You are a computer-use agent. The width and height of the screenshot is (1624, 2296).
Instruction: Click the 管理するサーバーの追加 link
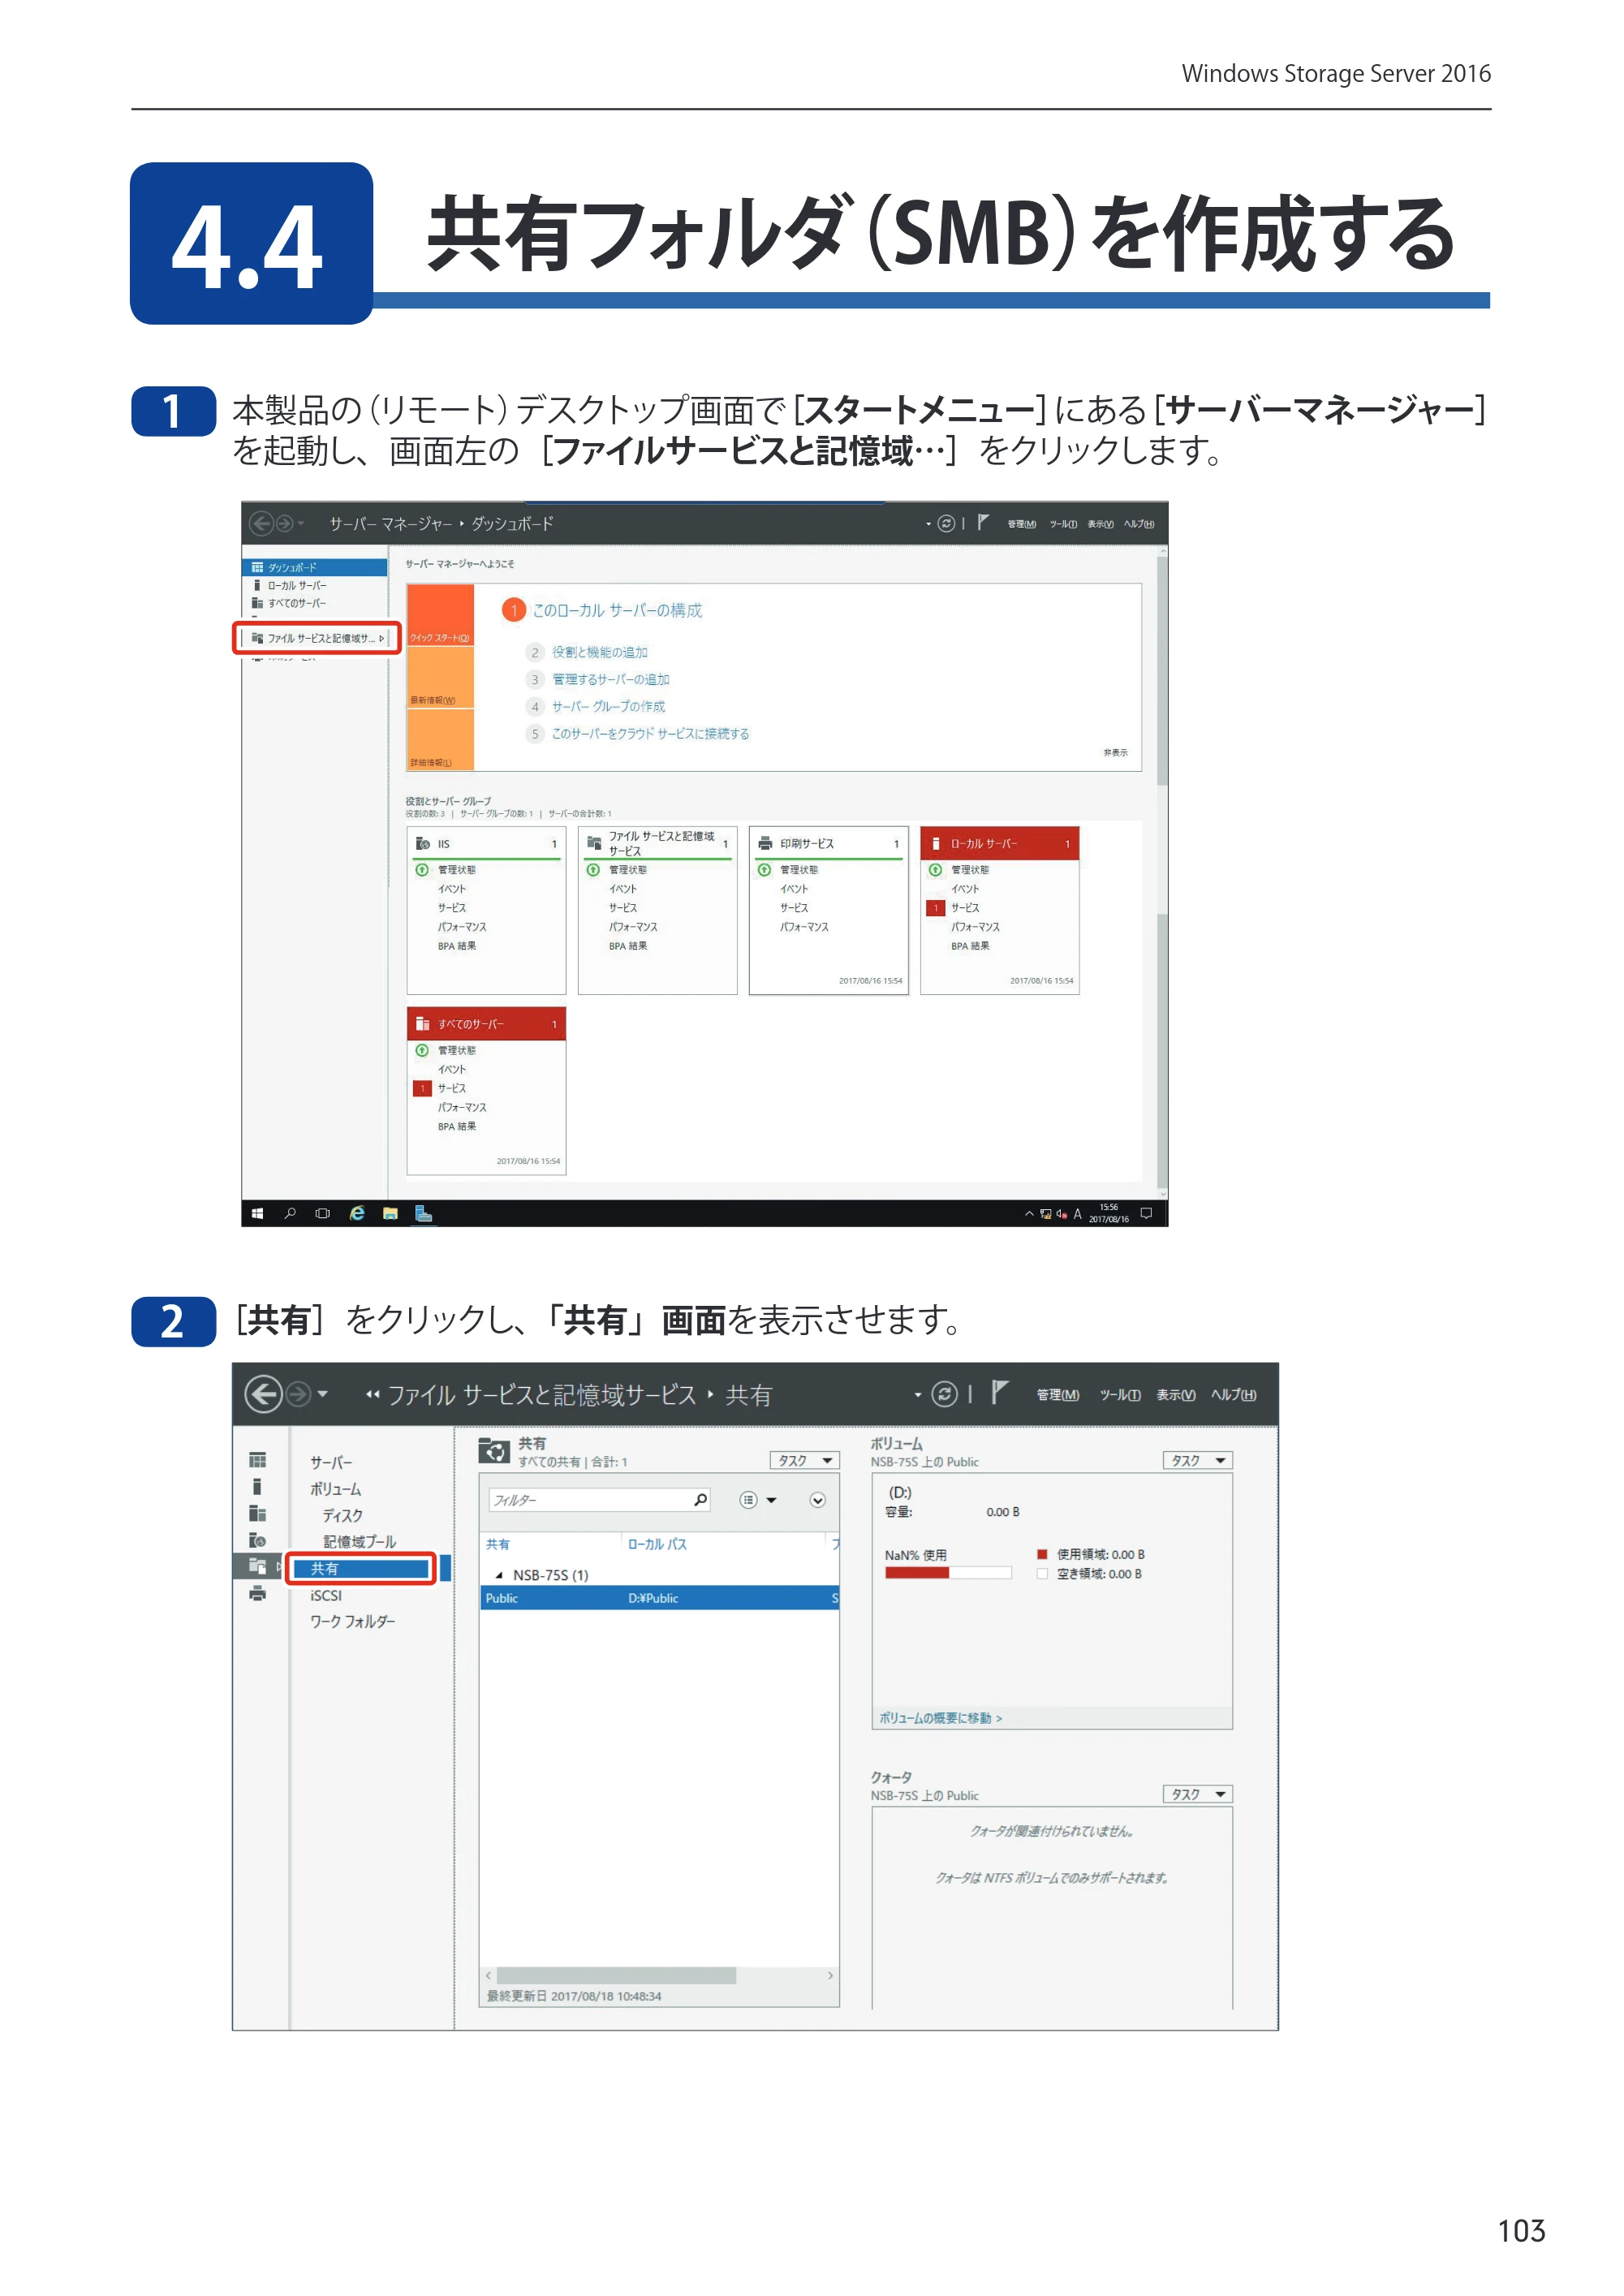(611, 679)
